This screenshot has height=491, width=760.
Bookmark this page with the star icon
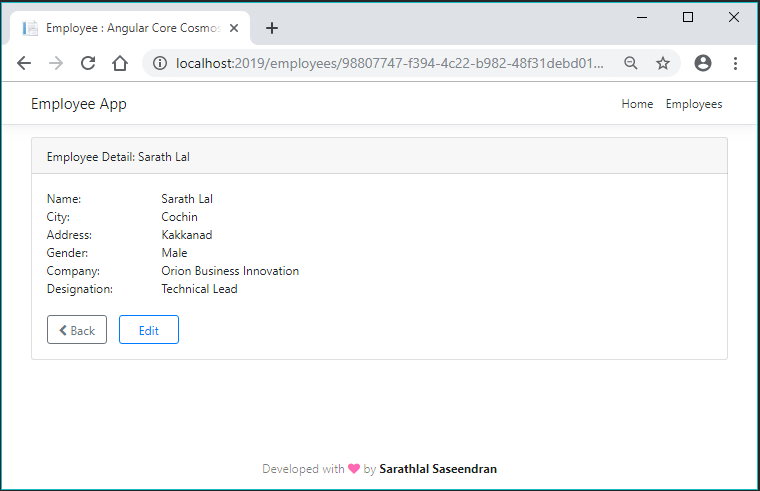663,63
